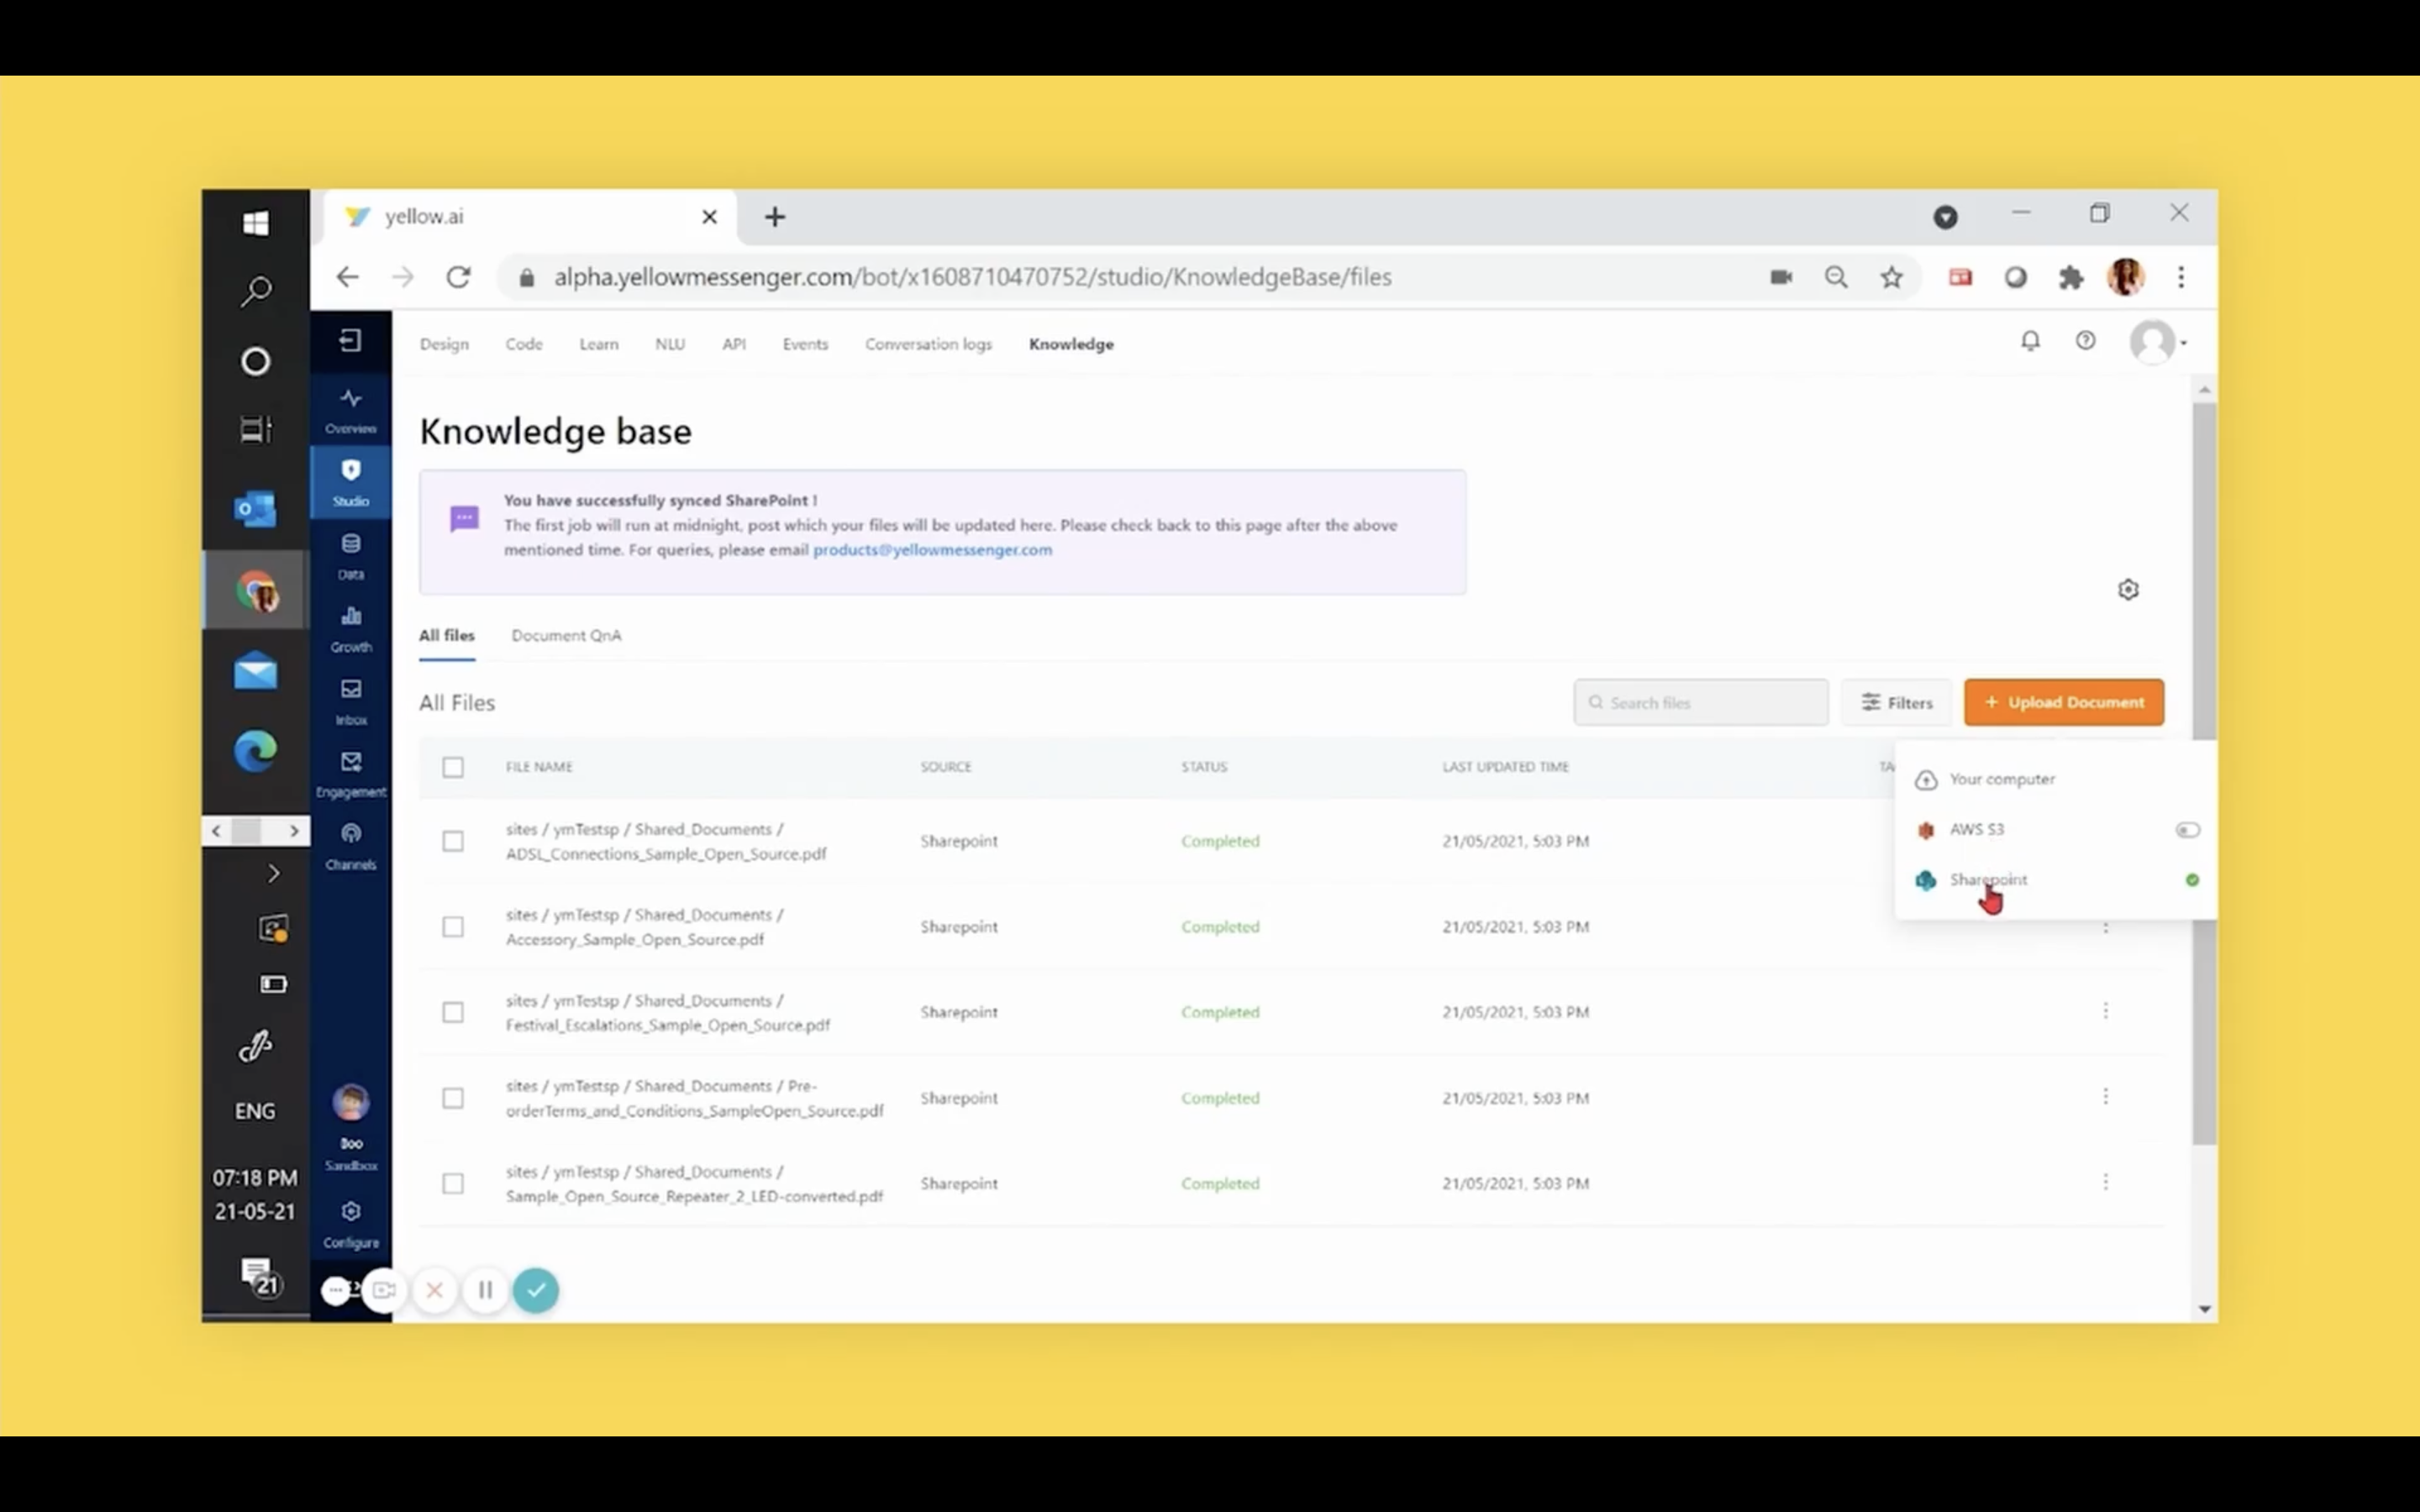Open the Events tab
The width and height of the screenshot is (2420, 1512).
tap(805, 344)
